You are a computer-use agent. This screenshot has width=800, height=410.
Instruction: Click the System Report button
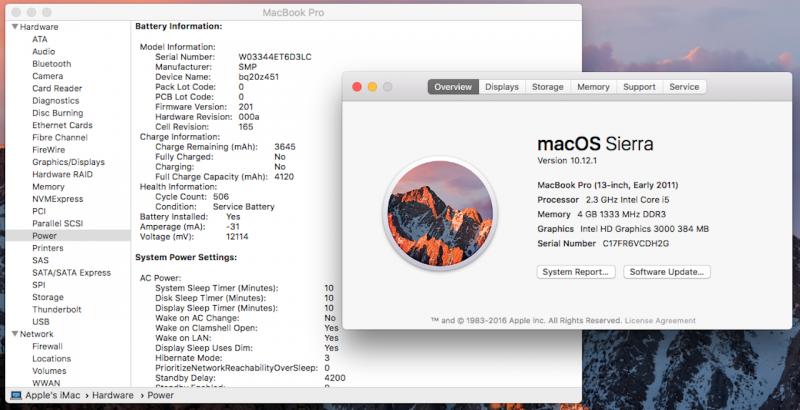click(x=576, y=272)
